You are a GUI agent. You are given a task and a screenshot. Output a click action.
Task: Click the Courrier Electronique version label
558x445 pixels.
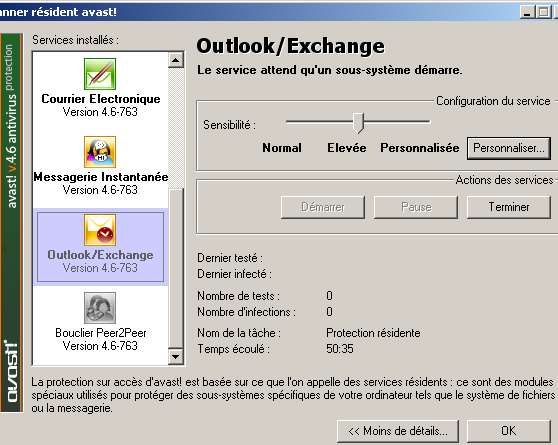click(100, 112)
